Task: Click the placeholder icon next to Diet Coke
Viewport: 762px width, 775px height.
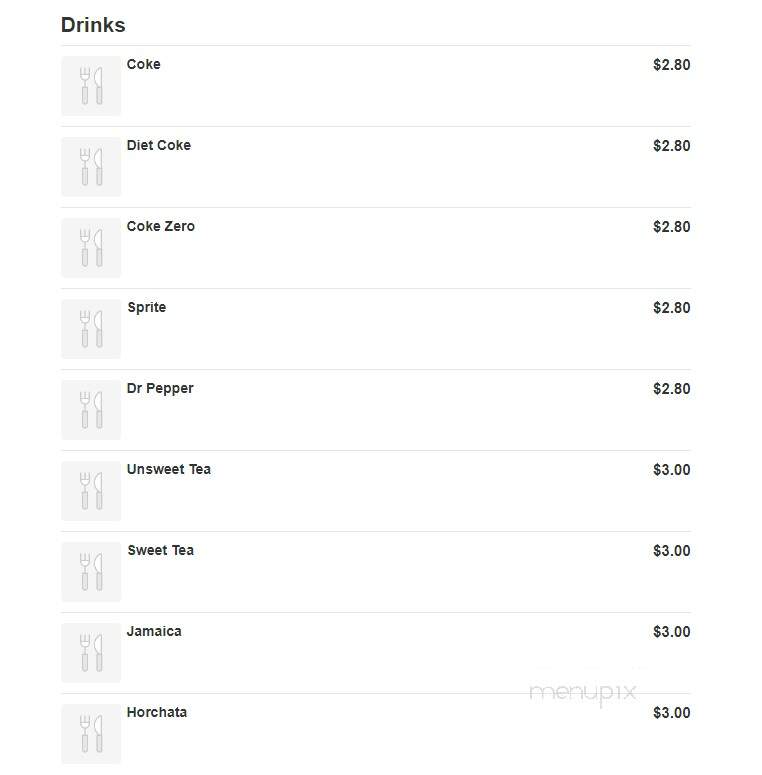Action: tap(91, 167)
